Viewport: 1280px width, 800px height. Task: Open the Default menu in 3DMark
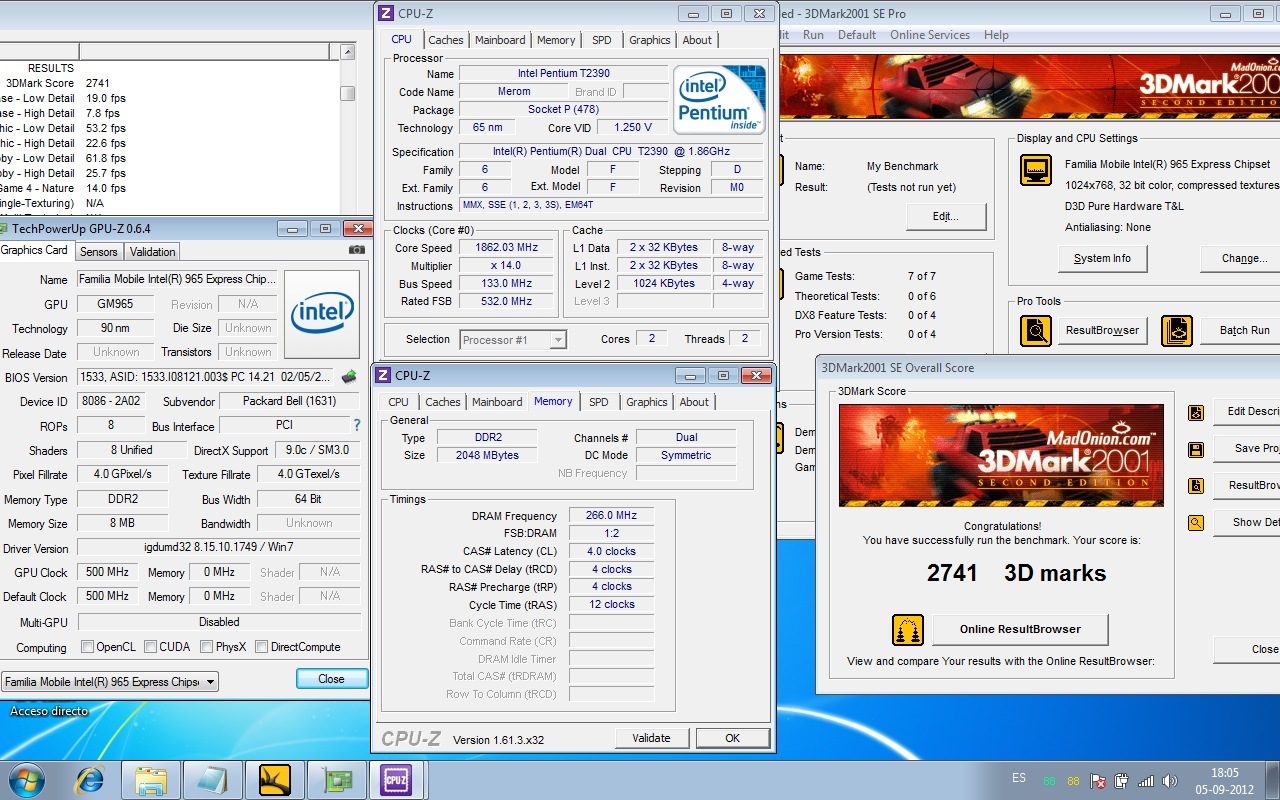point(857,35)
